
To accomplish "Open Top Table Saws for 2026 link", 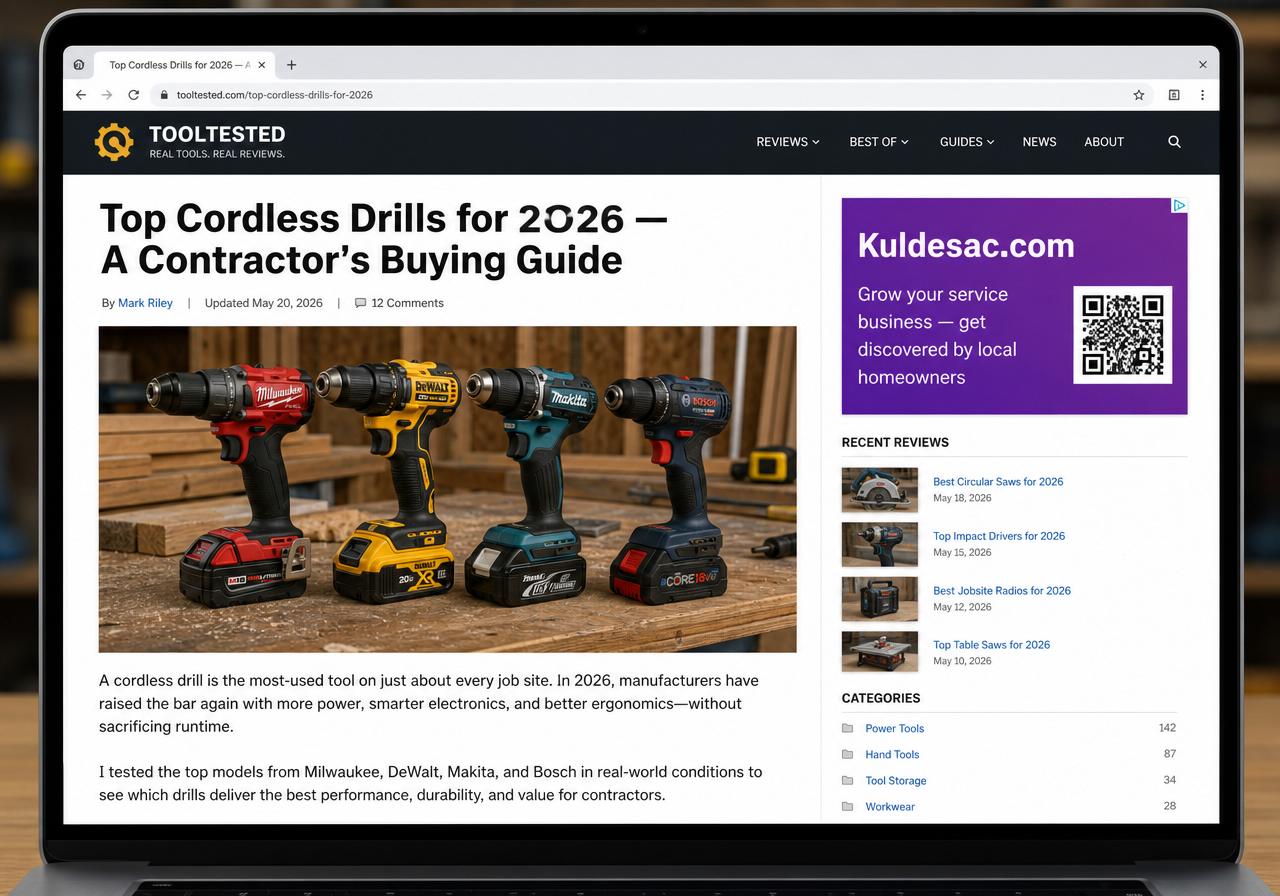I will click(x=991, y=645).
